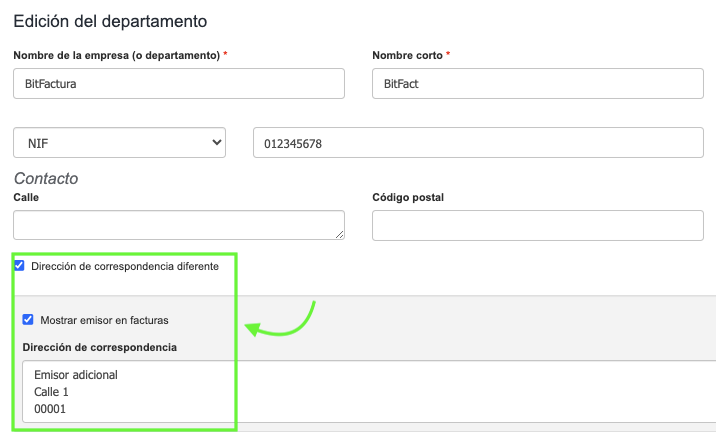Click the 'Nombre de la empresa (o departamento)' label
This screenshot has height=448, width=716.
click(x=117, y=54)
